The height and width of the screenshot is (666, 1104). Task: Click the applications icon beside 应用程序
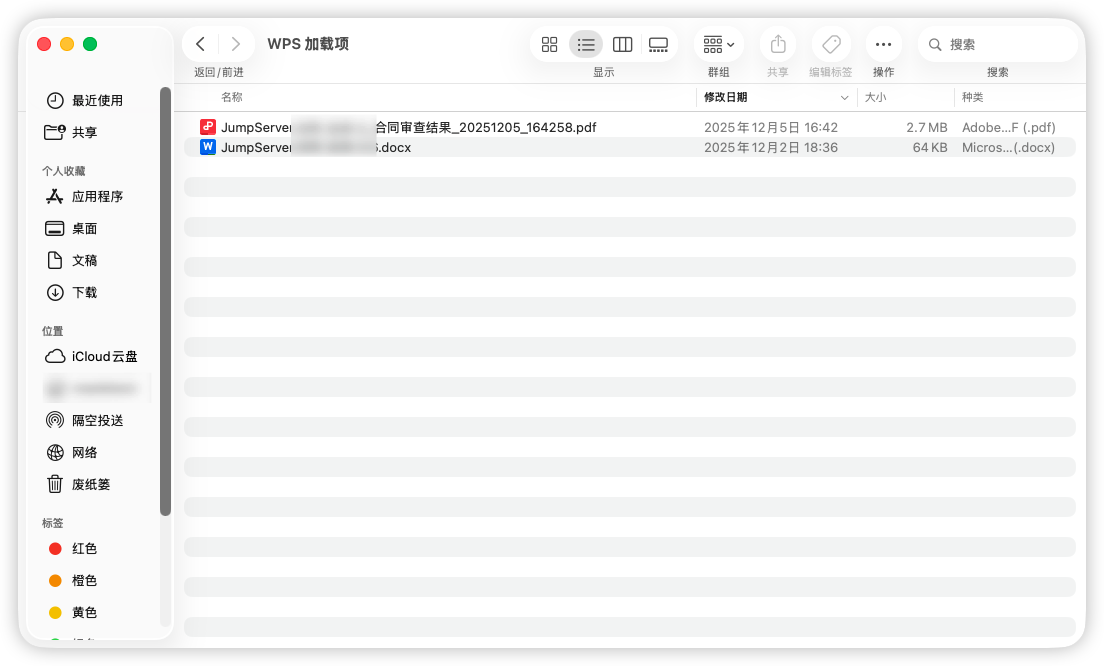(x=55, y=196)
